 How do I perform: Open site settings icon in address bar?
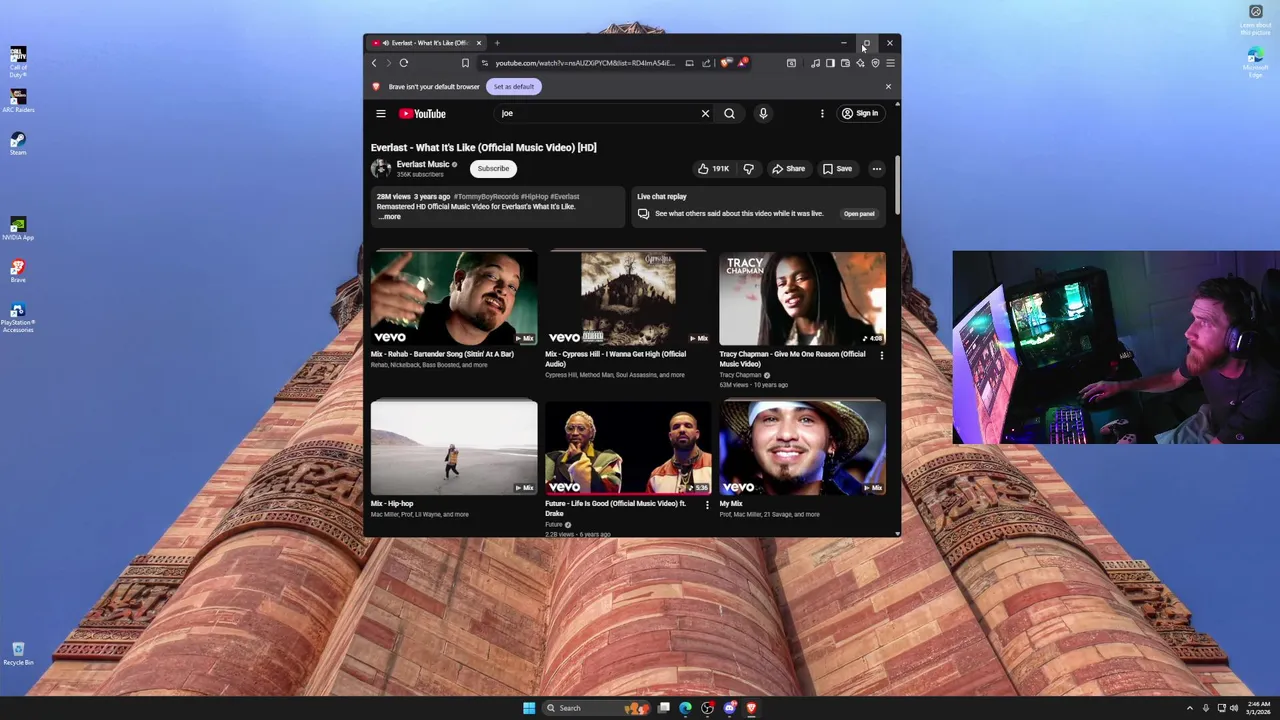click(x=485, y=63)
